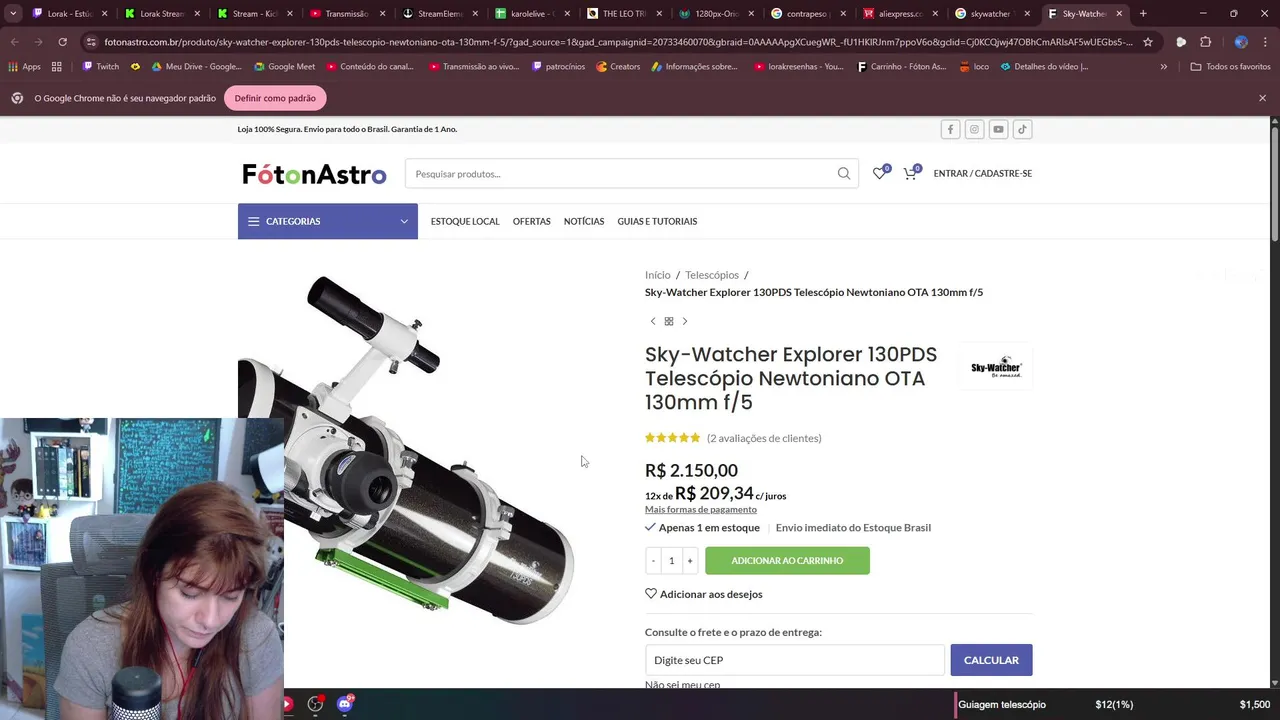Click the Sky-Watcher brand logo
The width and height of the screenshot is (1280, 720).
click(996, 366)
